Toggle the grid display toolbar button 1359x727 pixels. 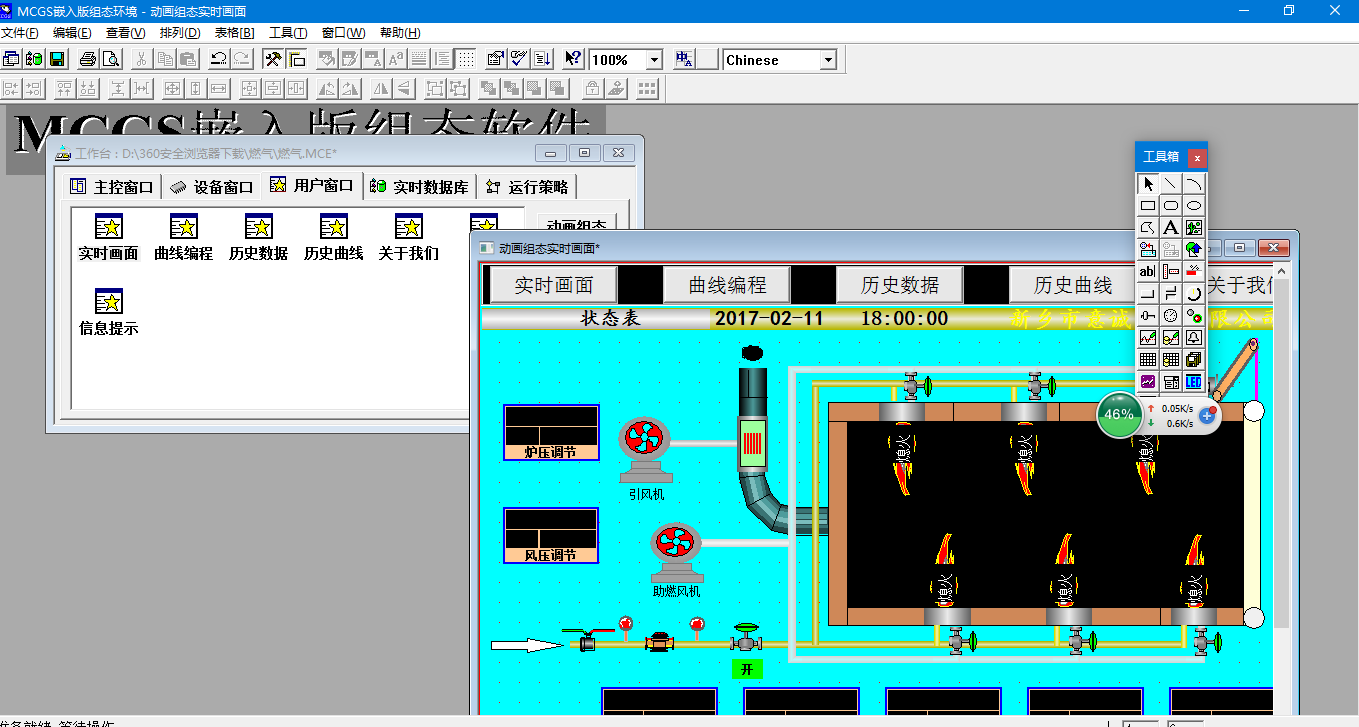[x=466, y=60]
